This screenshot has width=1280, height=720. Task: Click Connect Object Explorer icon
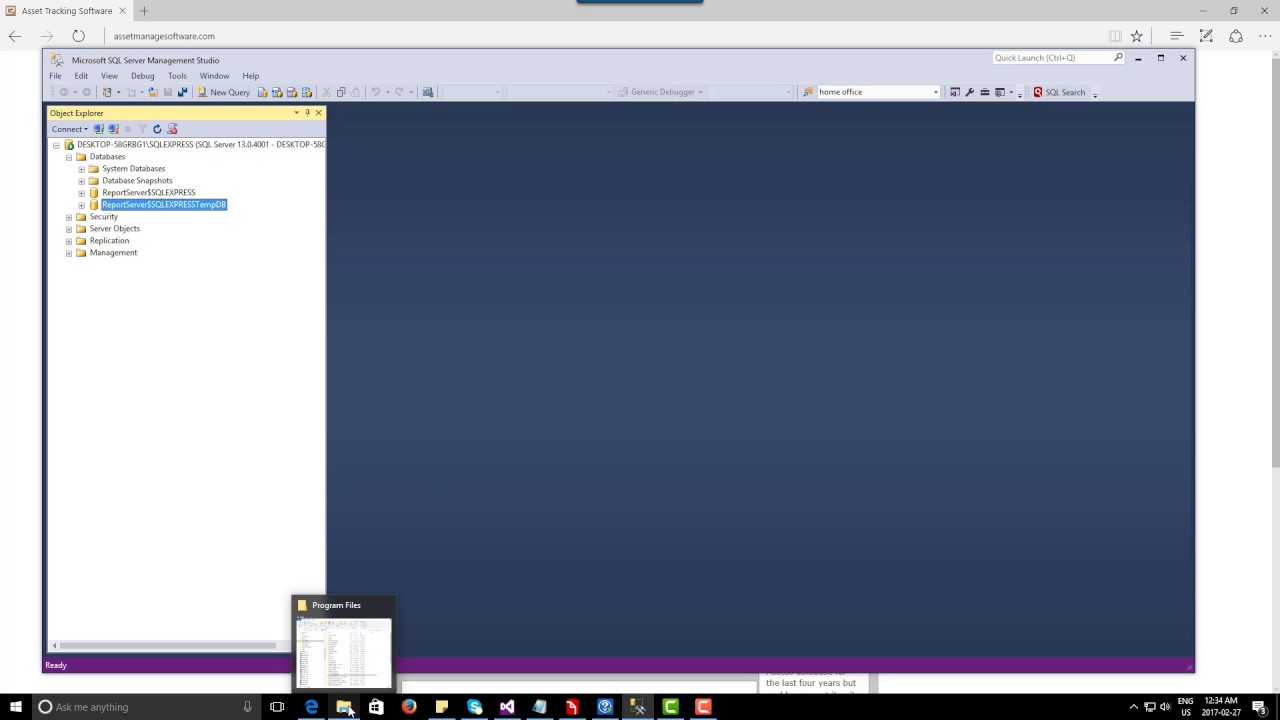pyautogui.click(x=99, y=129)
